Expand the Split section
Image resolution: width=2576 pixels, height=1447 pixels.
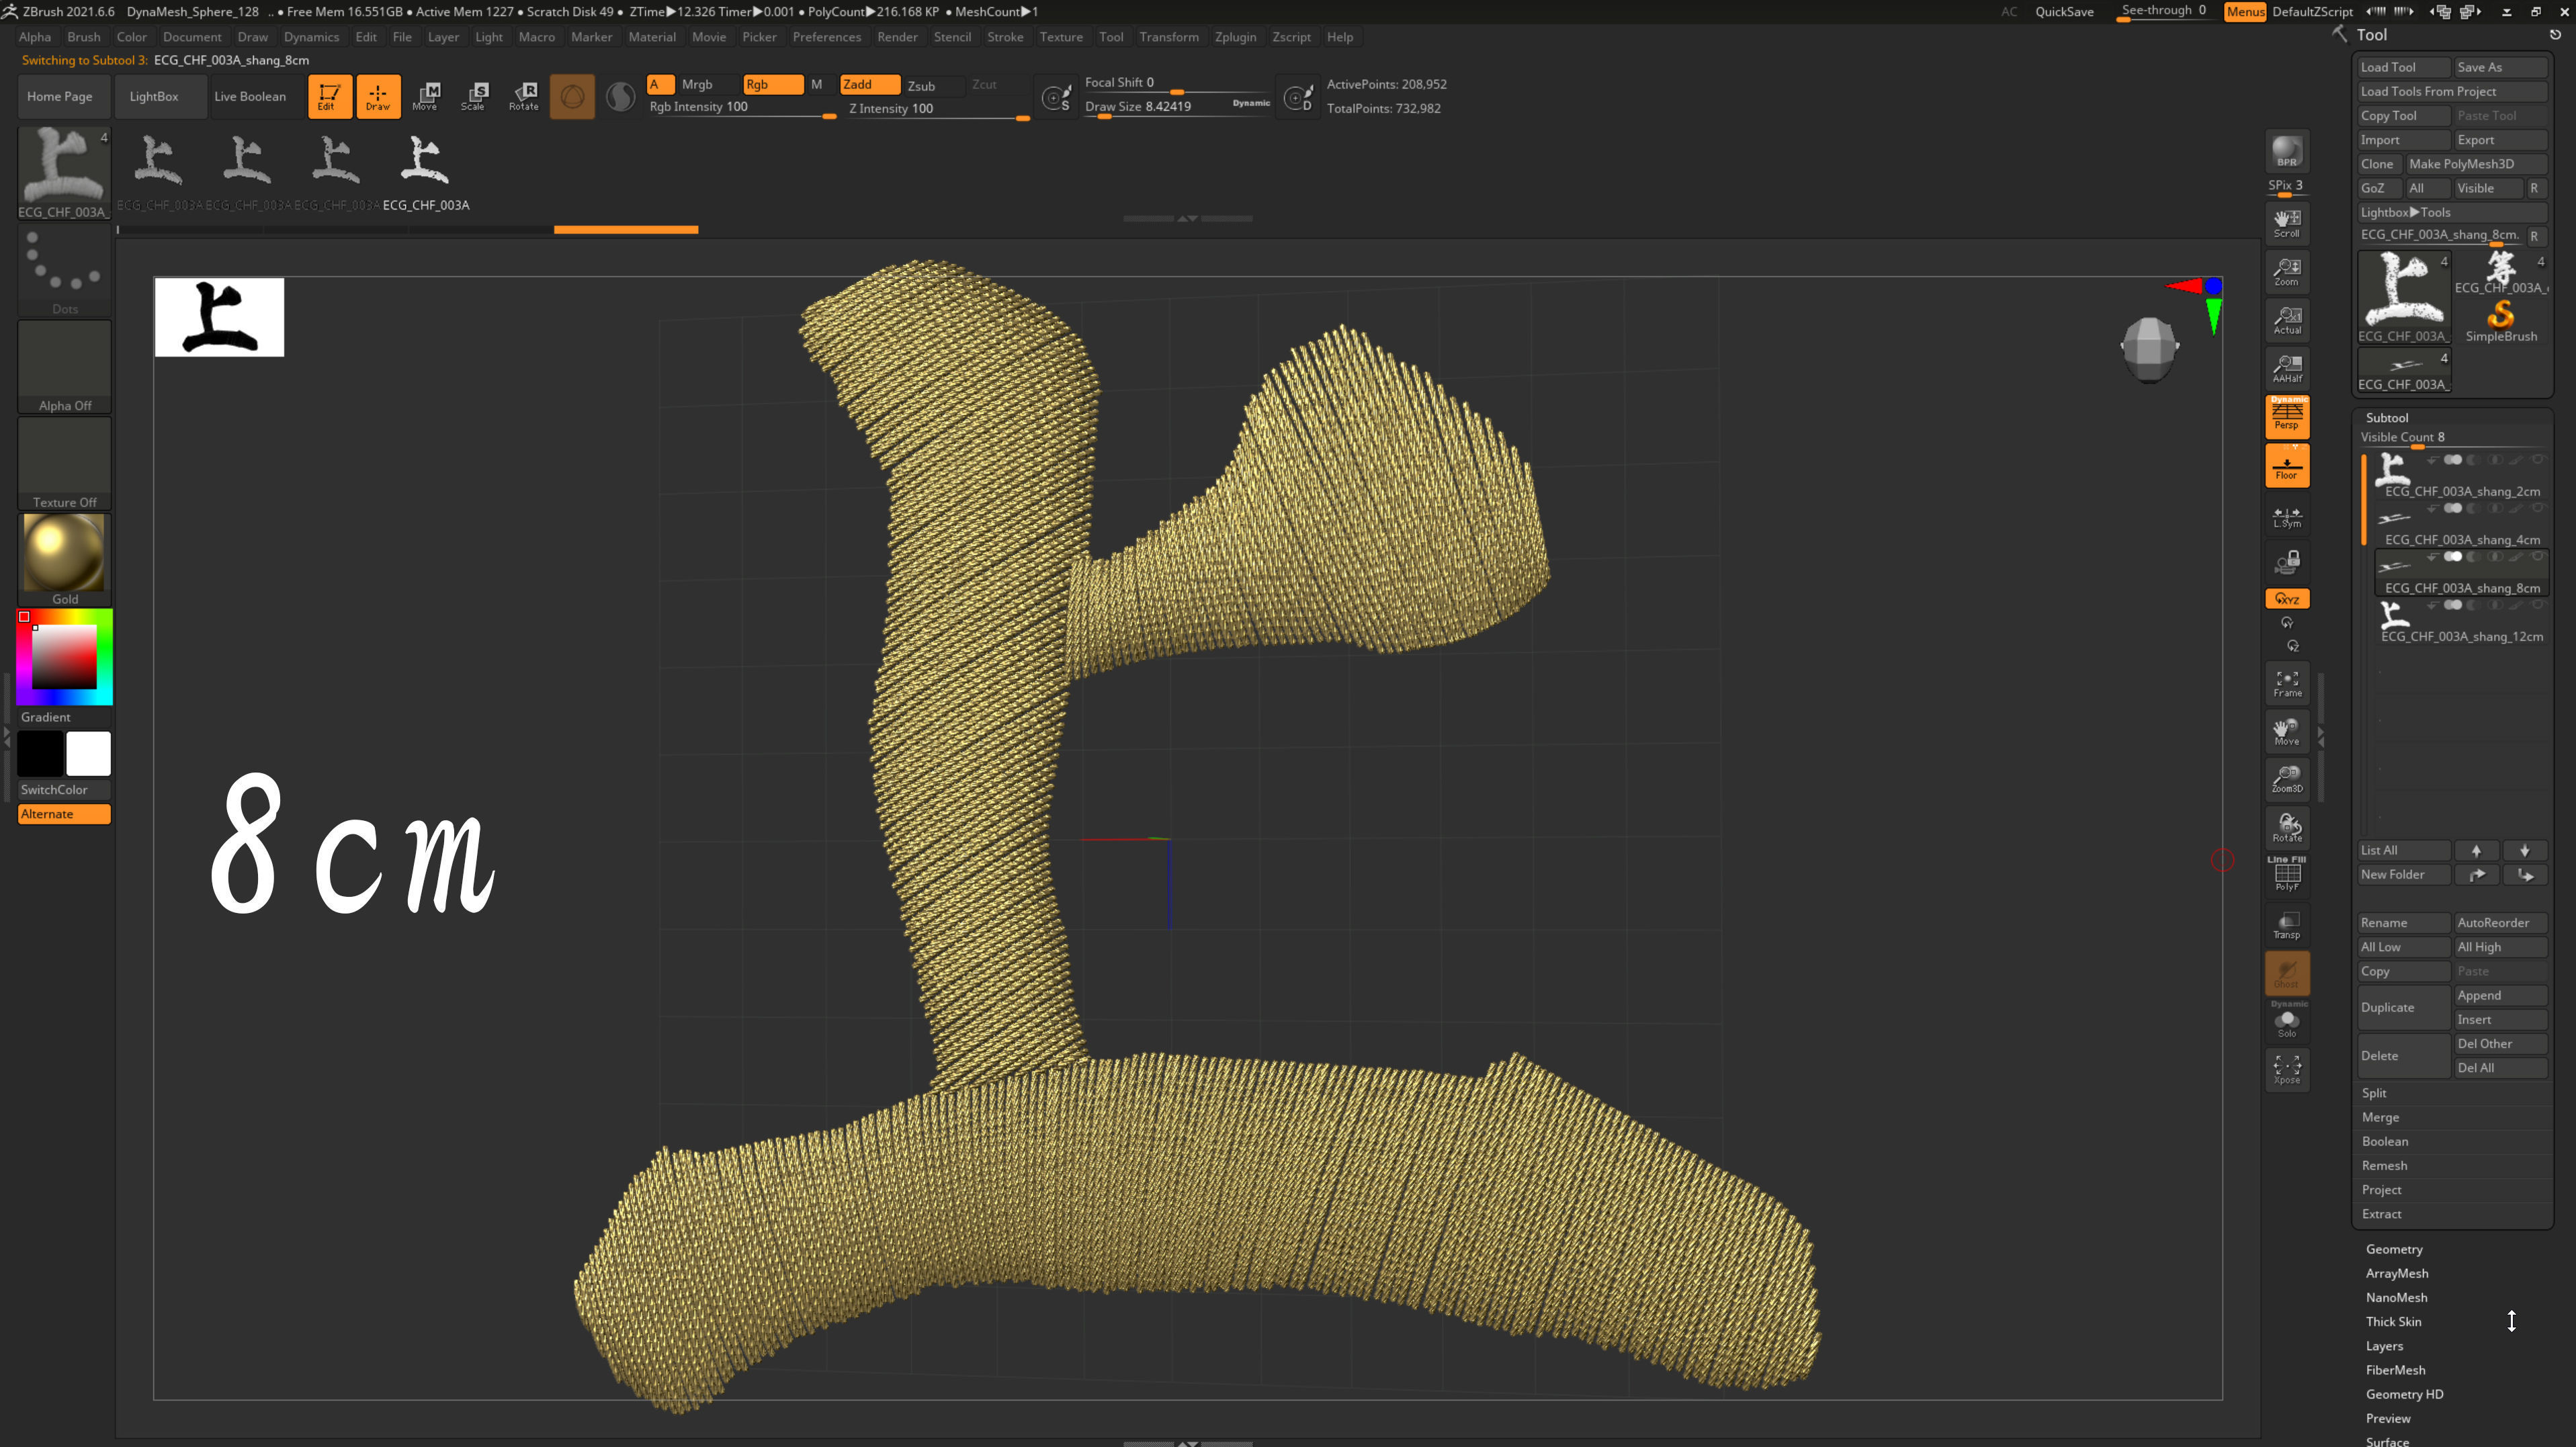pyautogui.click(x=2374, y=1093)
